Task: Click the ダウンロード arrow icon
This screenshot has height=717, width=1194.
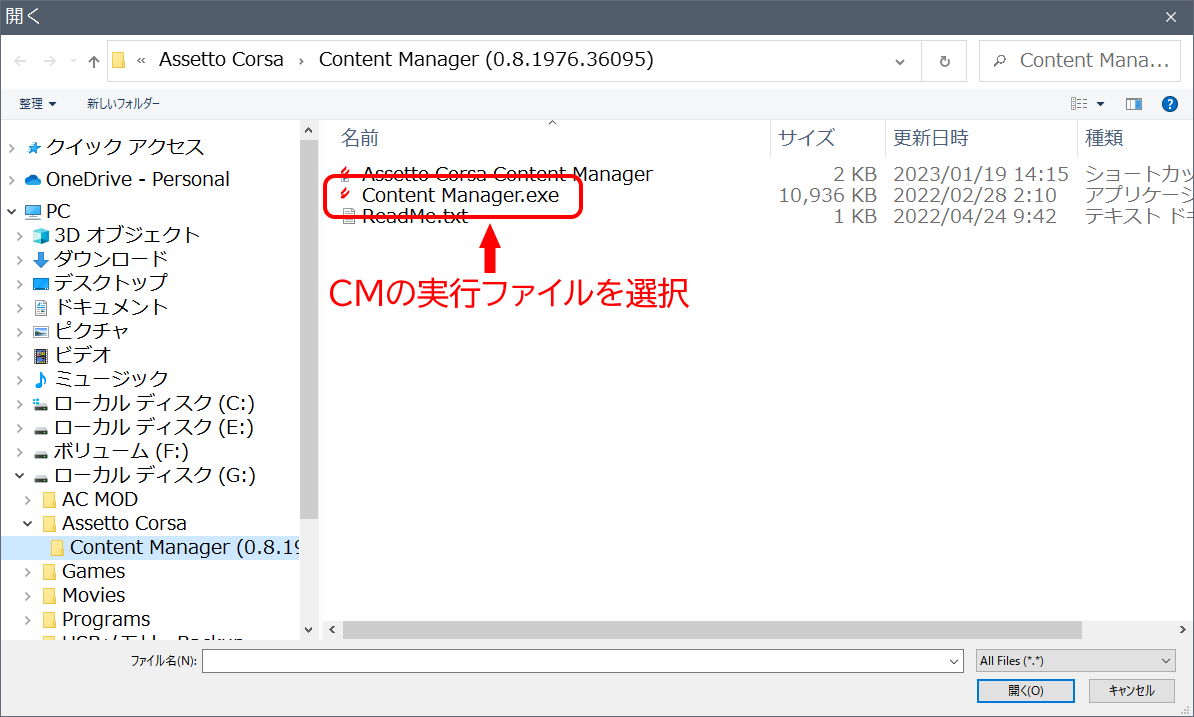Action: [x=41, y=260]
